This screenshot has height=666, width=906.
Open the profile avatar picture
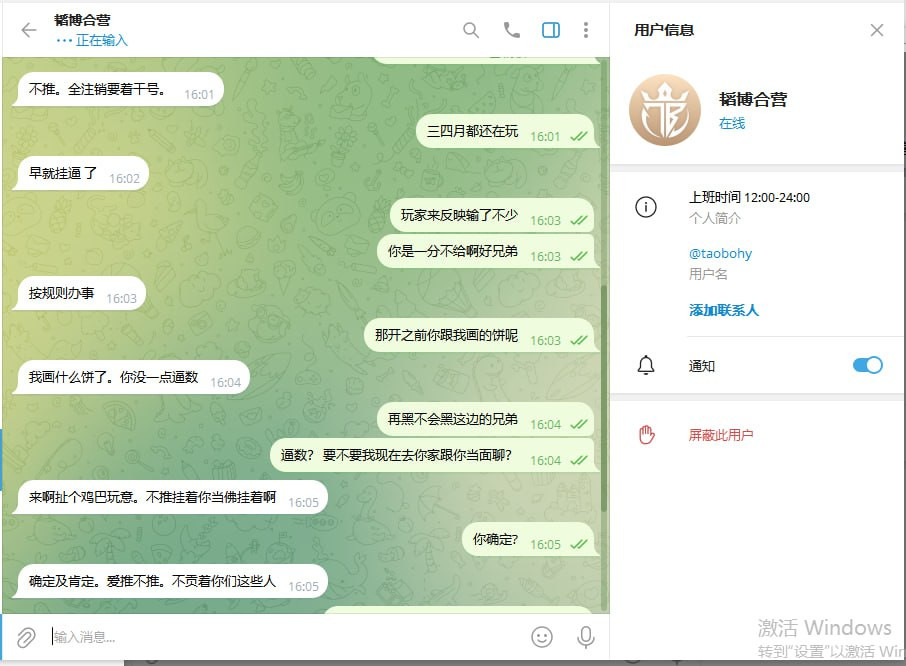(665, 110)
